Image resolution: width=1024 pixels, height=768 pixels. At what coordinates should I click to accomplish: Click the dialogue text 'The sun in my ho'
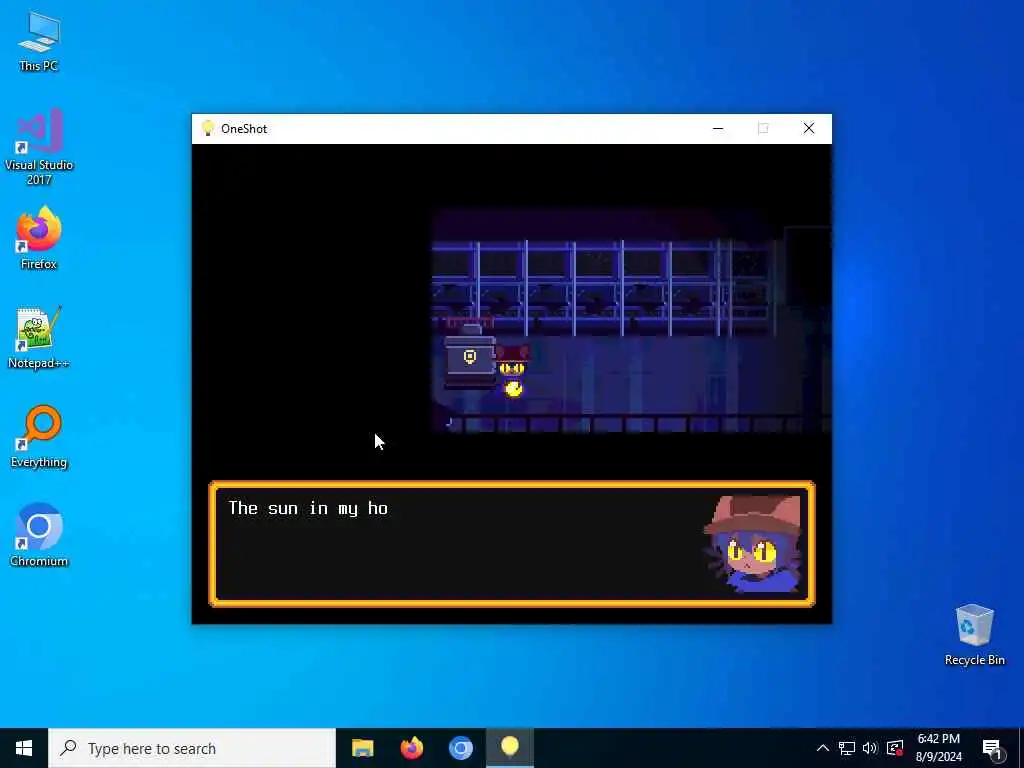tap(308, 508)
